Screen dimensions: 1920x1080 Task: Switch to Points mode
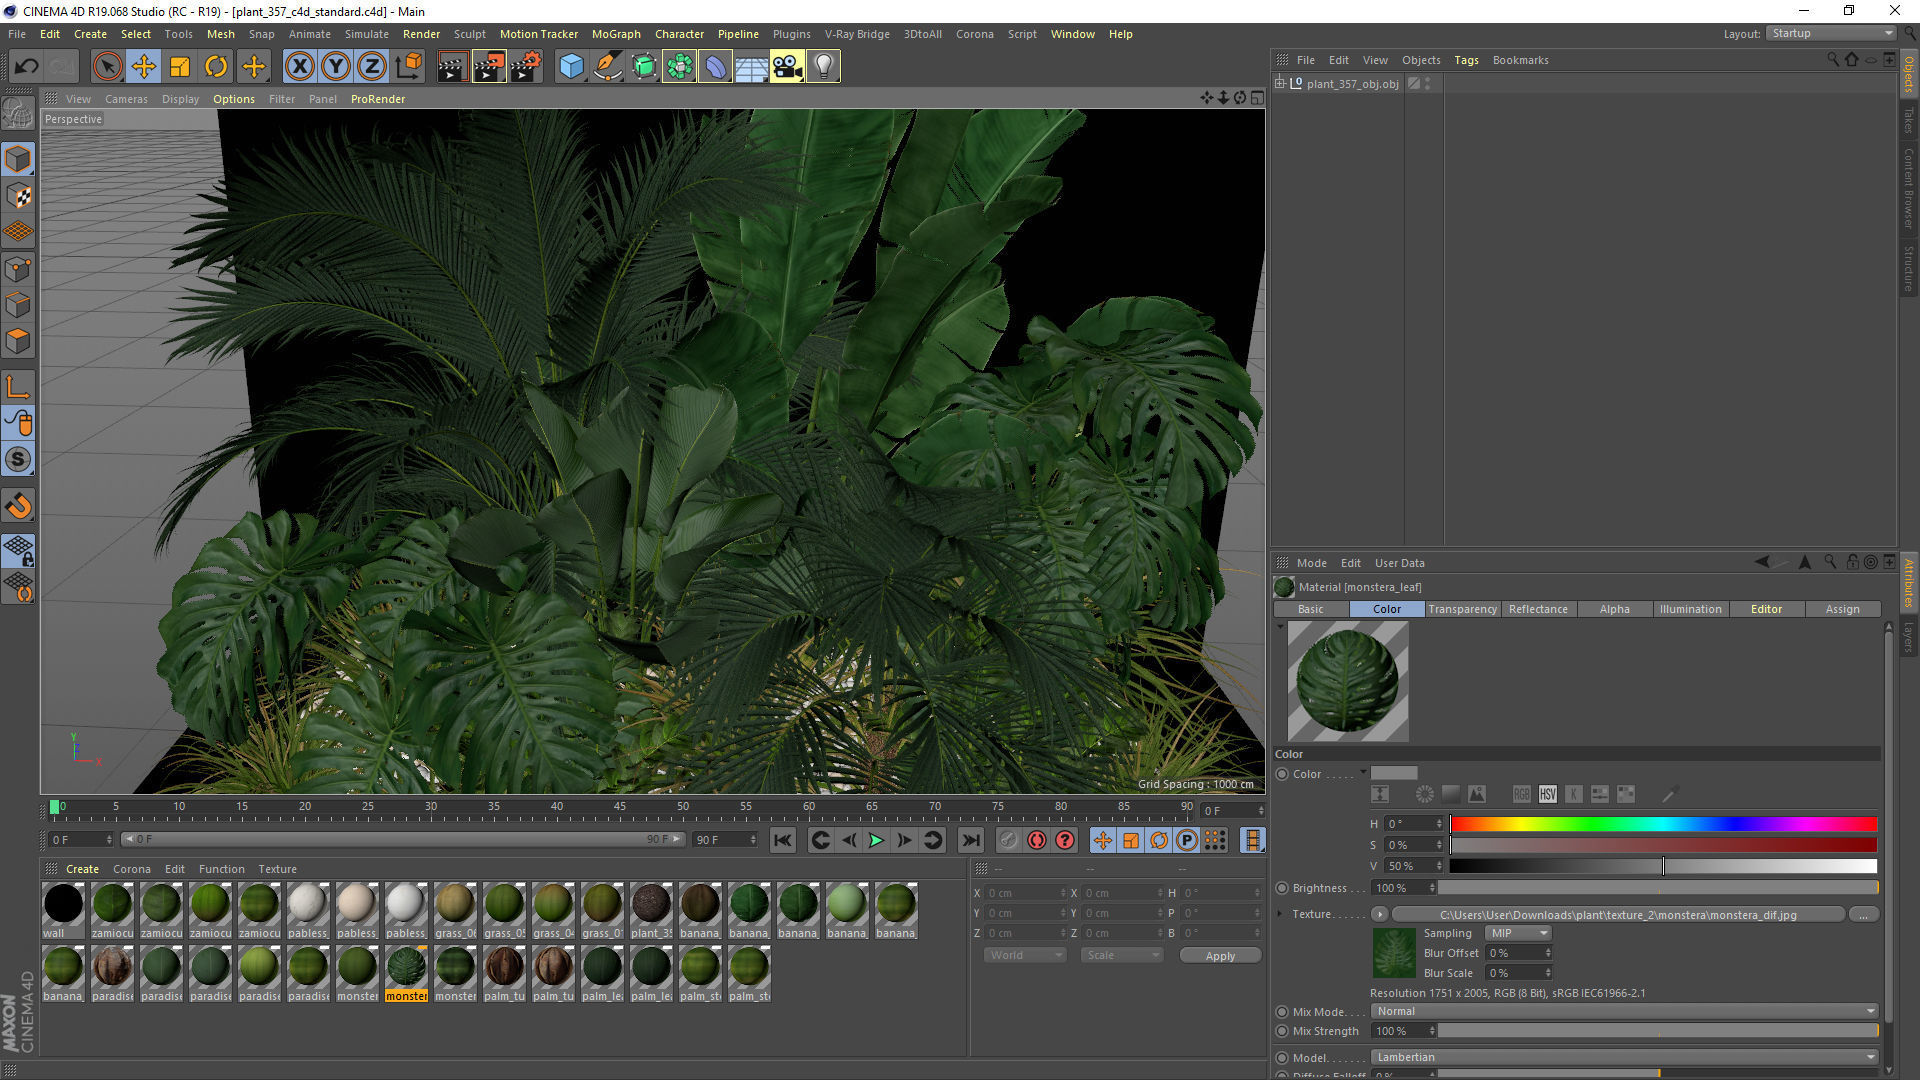[18, 269]
